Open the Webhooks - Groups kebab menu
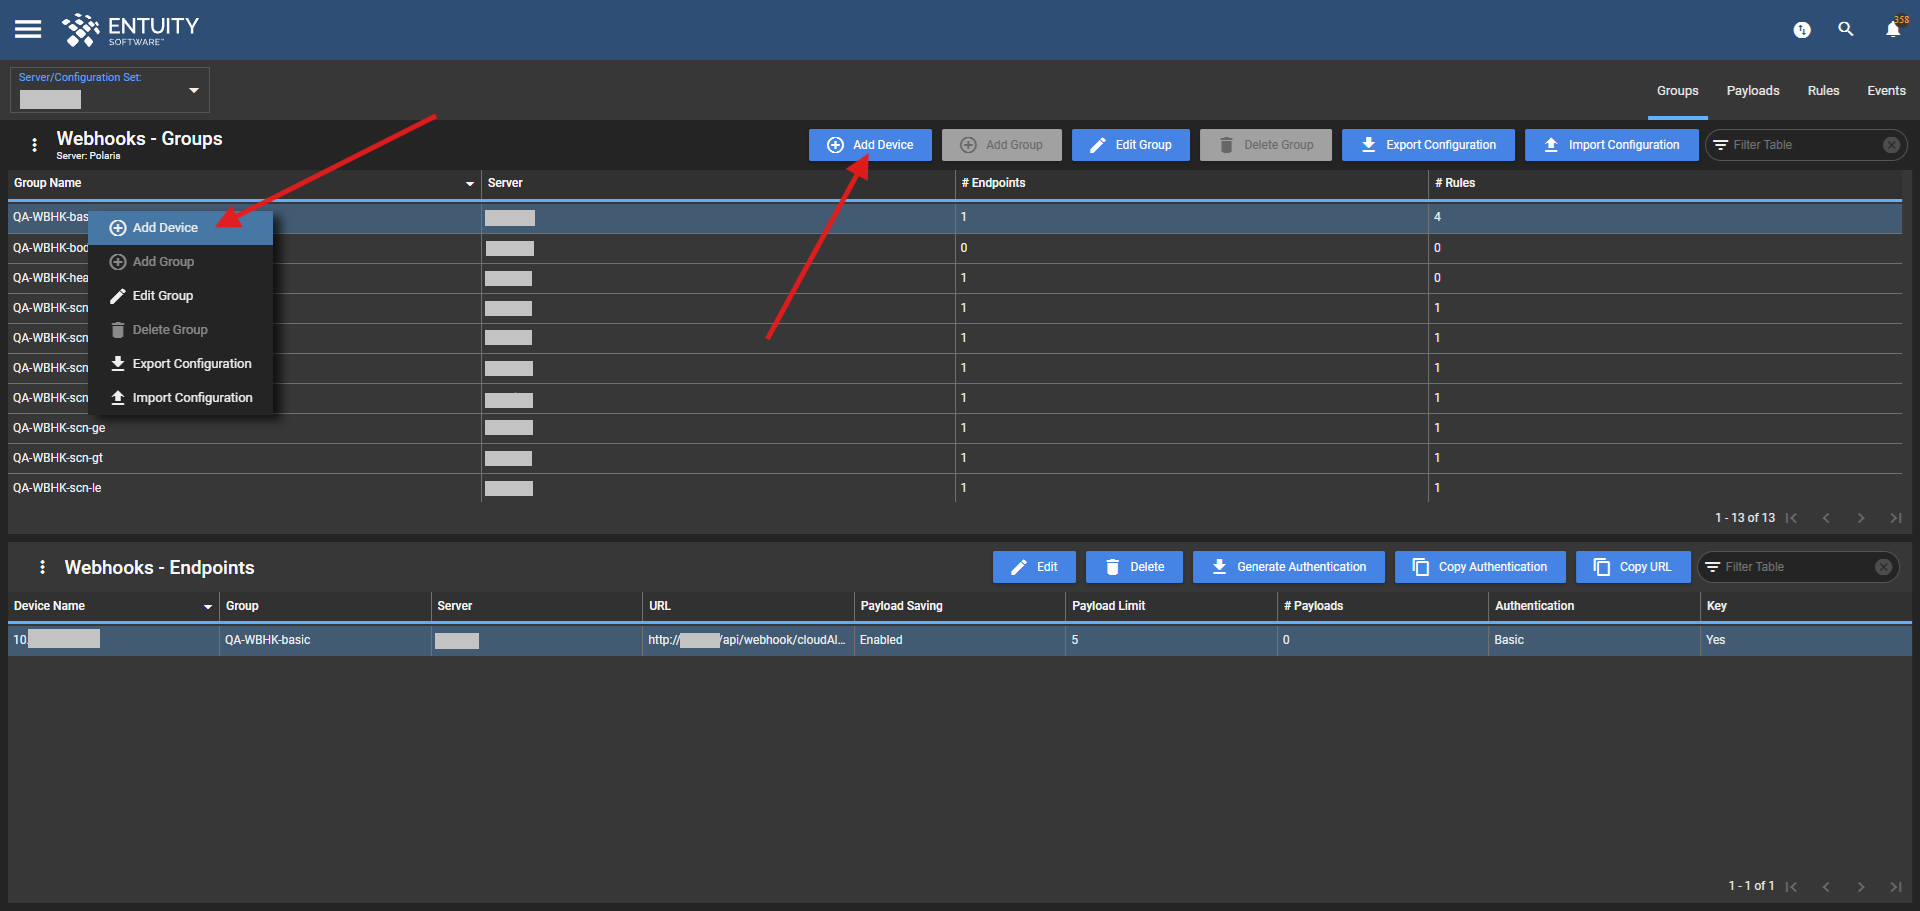Viewport: 1920px width, 911px height. 35,145
